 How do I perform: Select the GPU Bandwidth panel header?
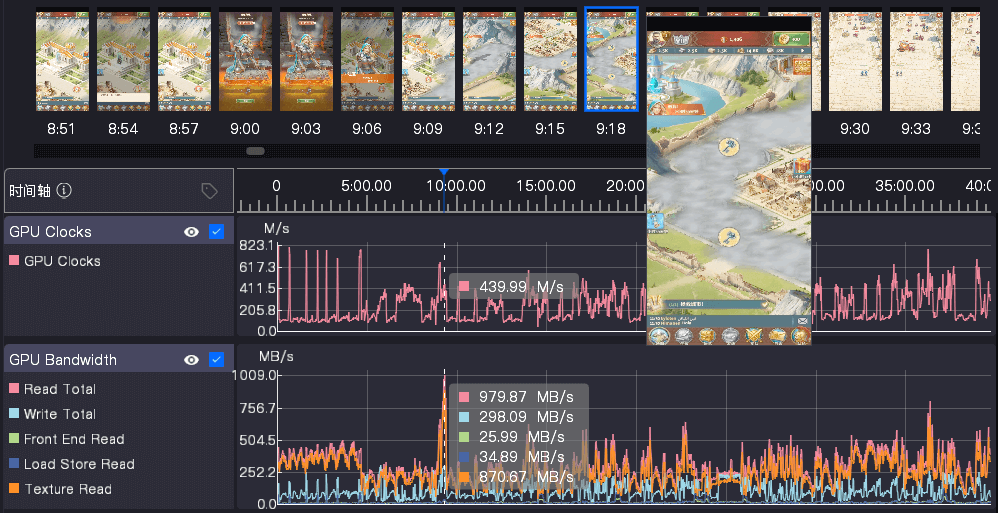(x=119, y=358)
